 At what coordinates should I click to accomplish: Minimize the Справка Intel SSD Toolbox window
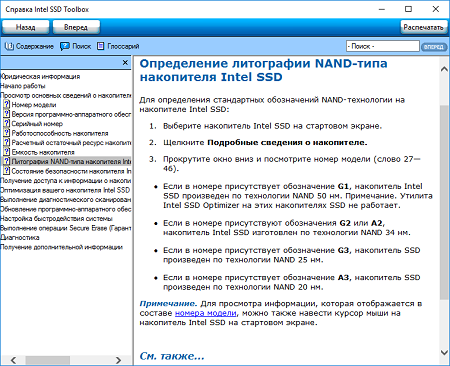tap(382, 9)
